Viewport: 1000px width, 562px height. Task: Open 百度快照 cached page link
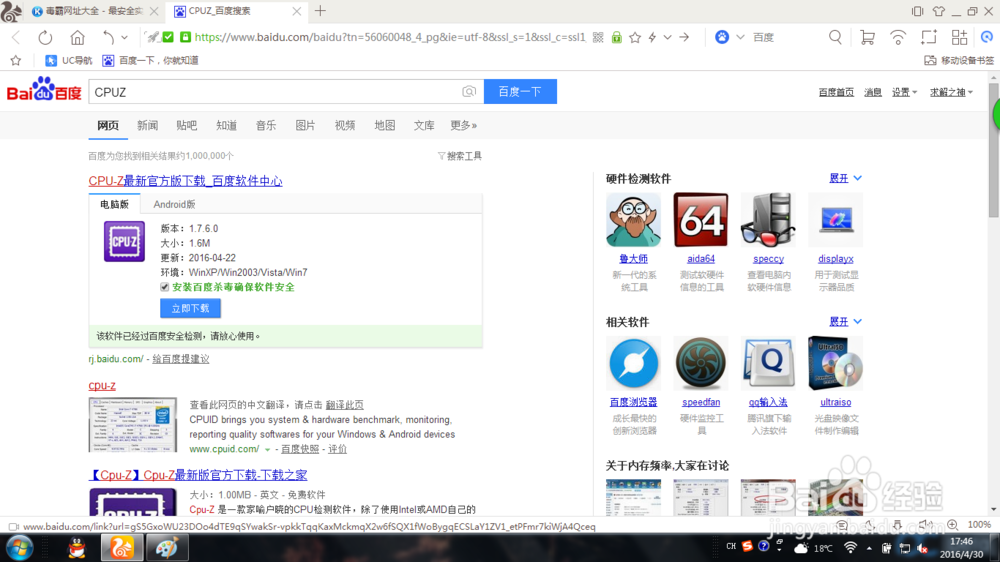click(x=300, y=449)
